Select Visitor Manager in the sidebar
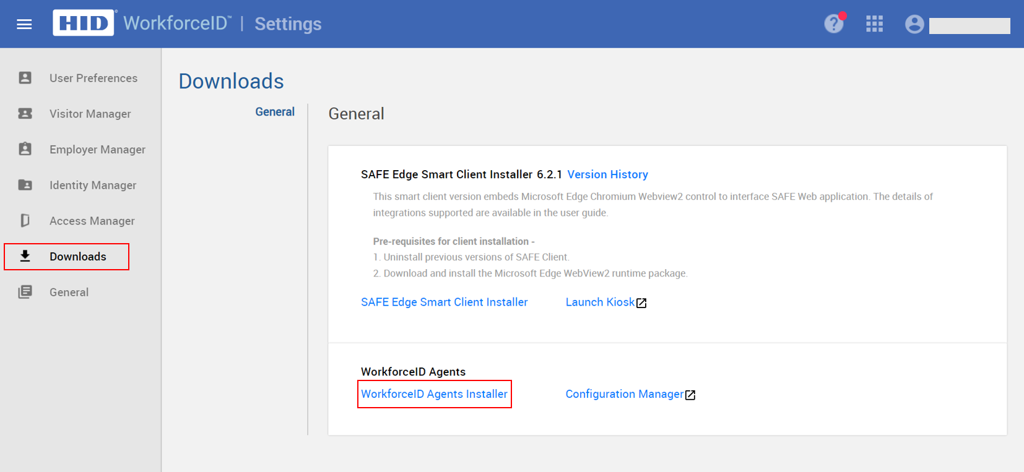Viewport: 1024px width, 472px height. pos(90,114)
